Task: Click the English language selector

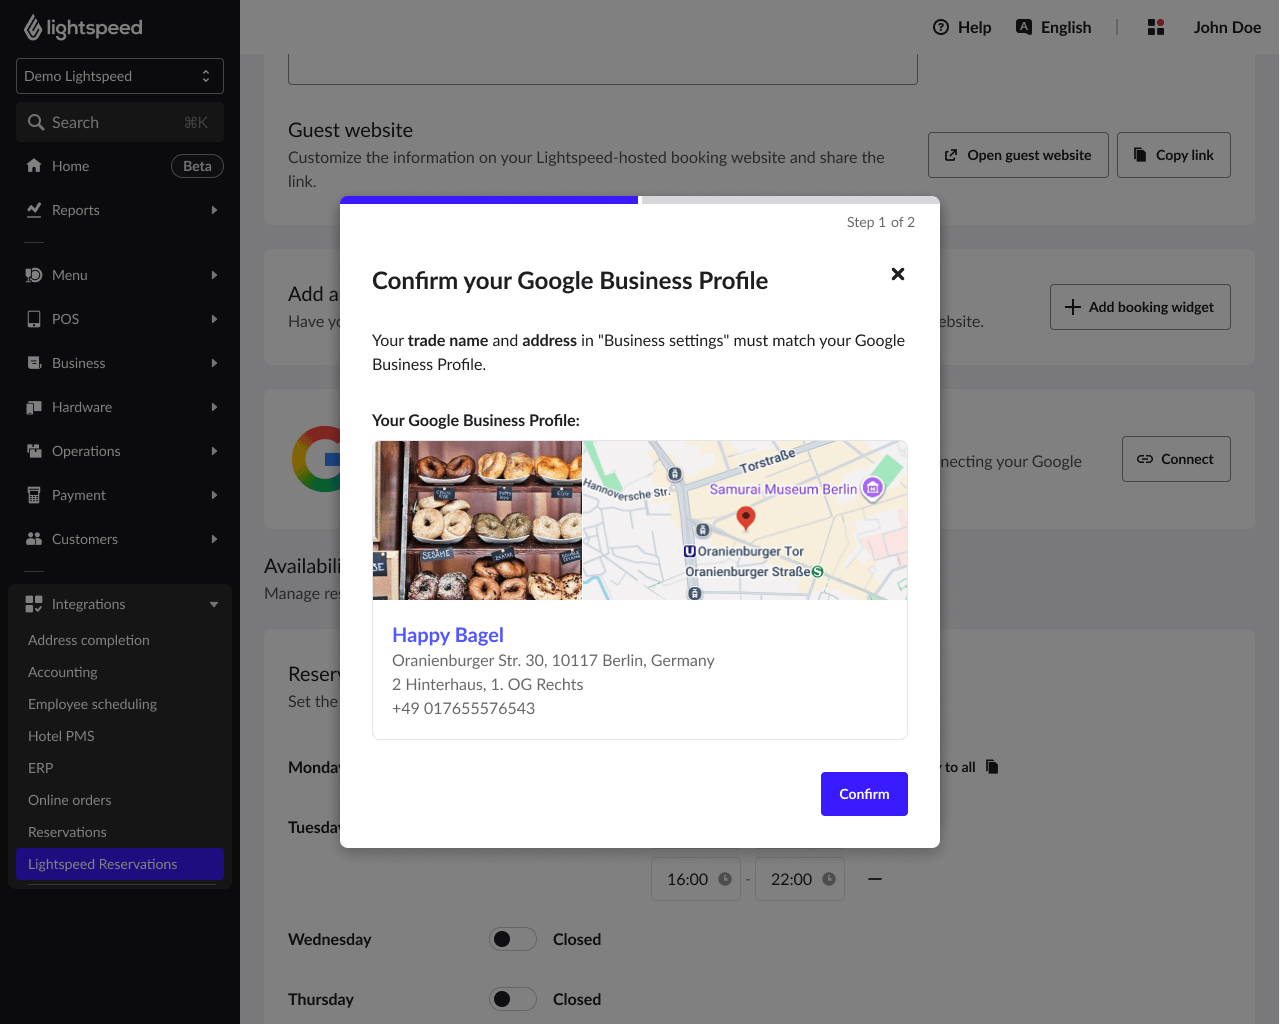Action: (x=1054, y=27)
